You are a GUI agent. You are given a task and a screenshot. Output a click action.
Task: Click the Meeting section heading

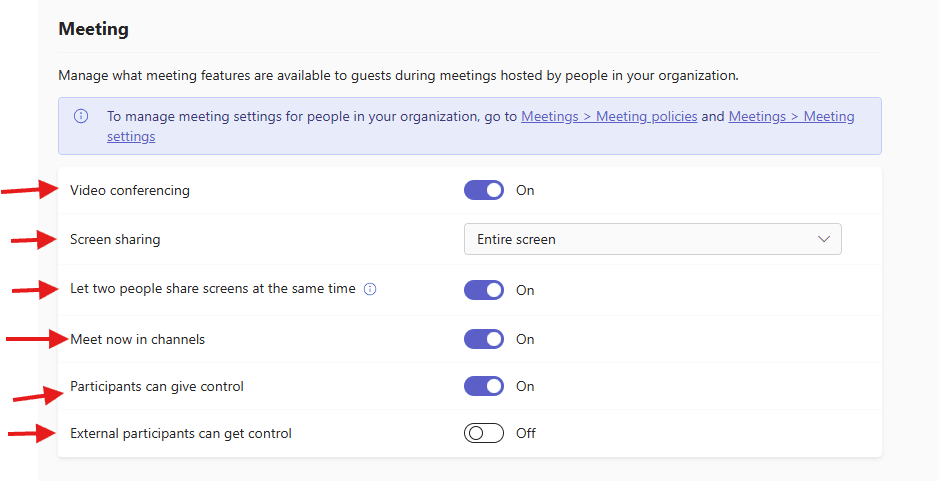pos(93,29)
